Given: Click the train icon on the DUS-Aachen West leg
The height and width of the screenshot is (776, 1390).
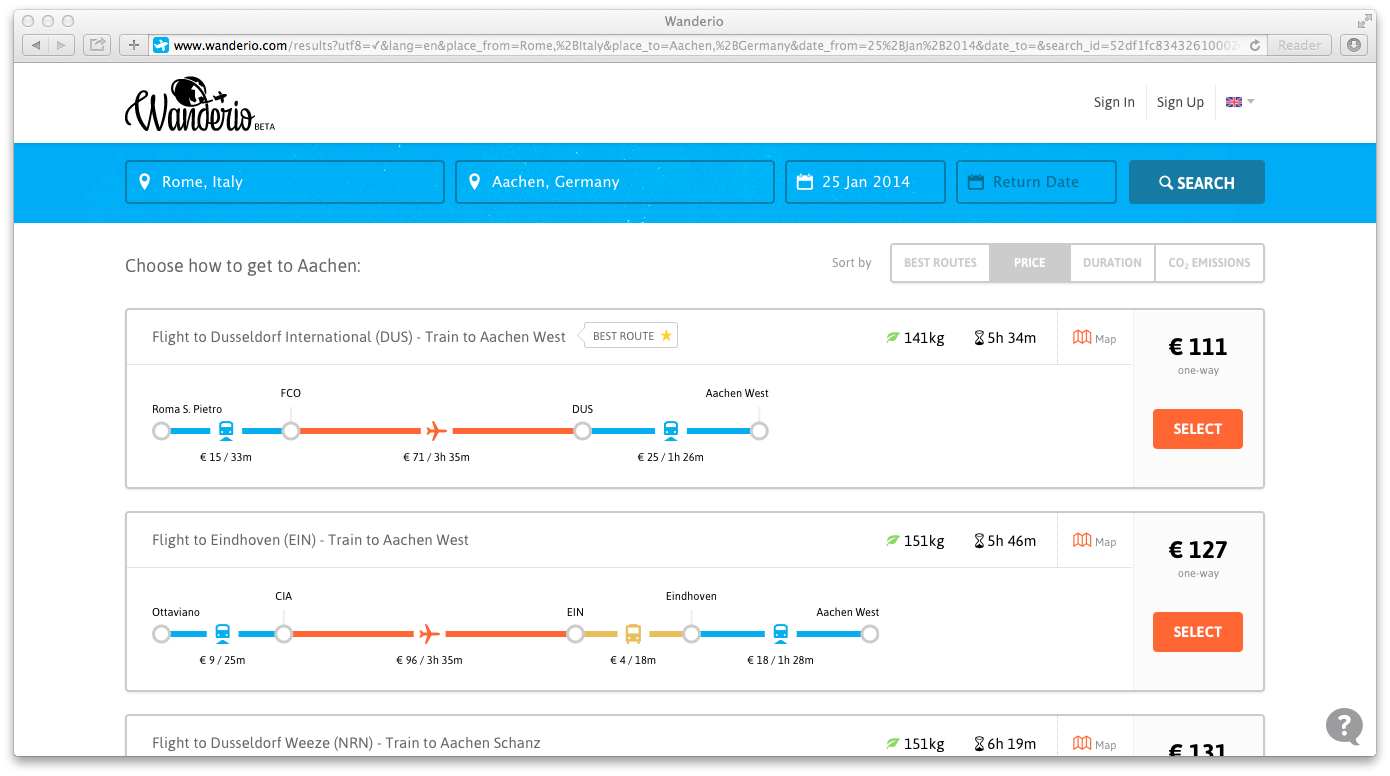Looking at the screenshot, I should 671,430.
